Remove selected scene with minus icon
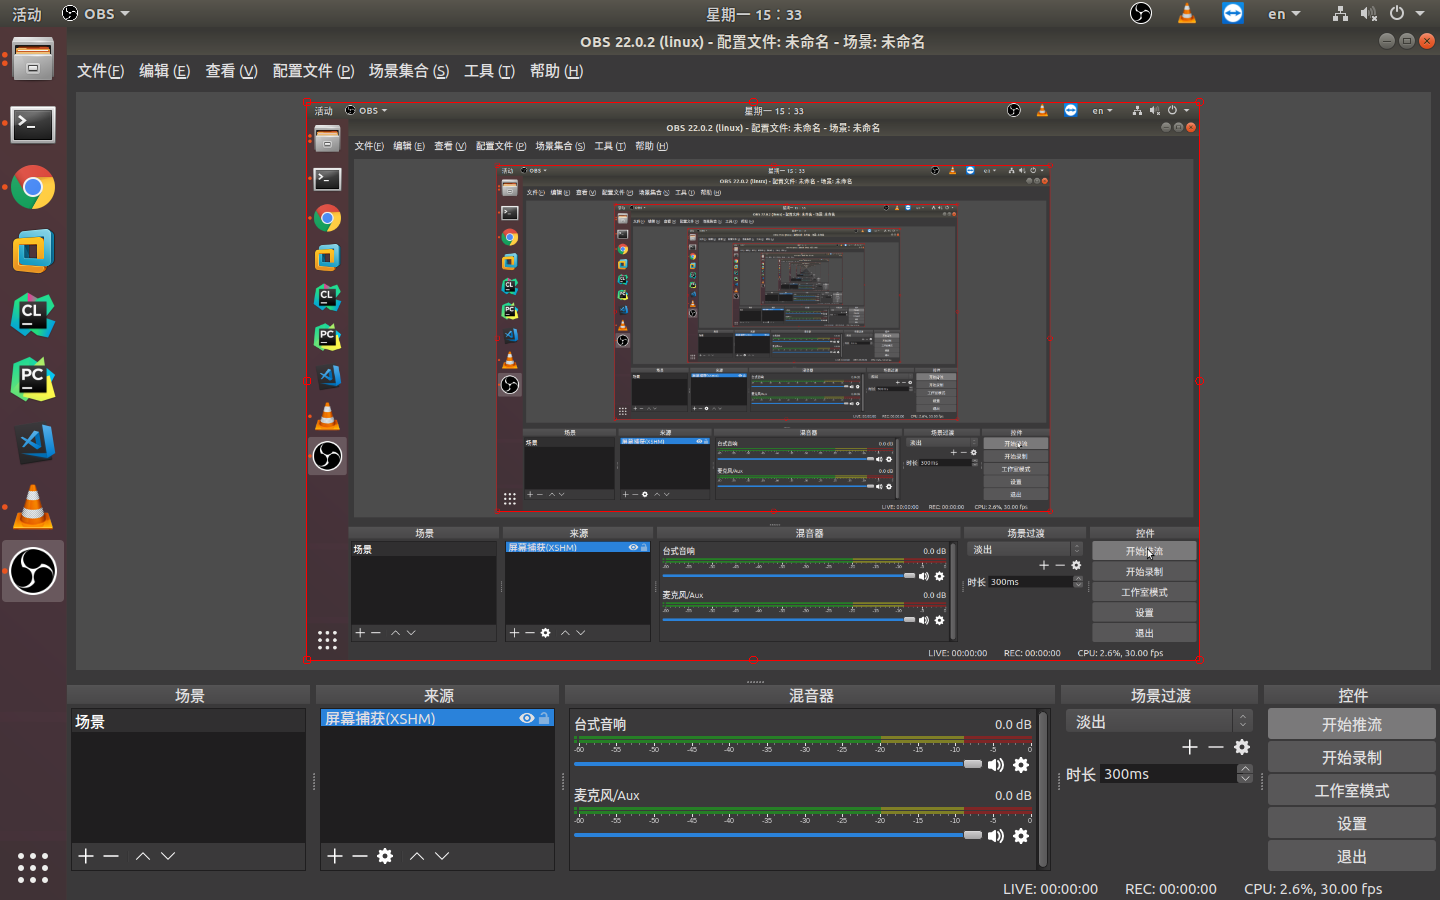Screen dimensions: 1440x900 (x=111, y=856)
